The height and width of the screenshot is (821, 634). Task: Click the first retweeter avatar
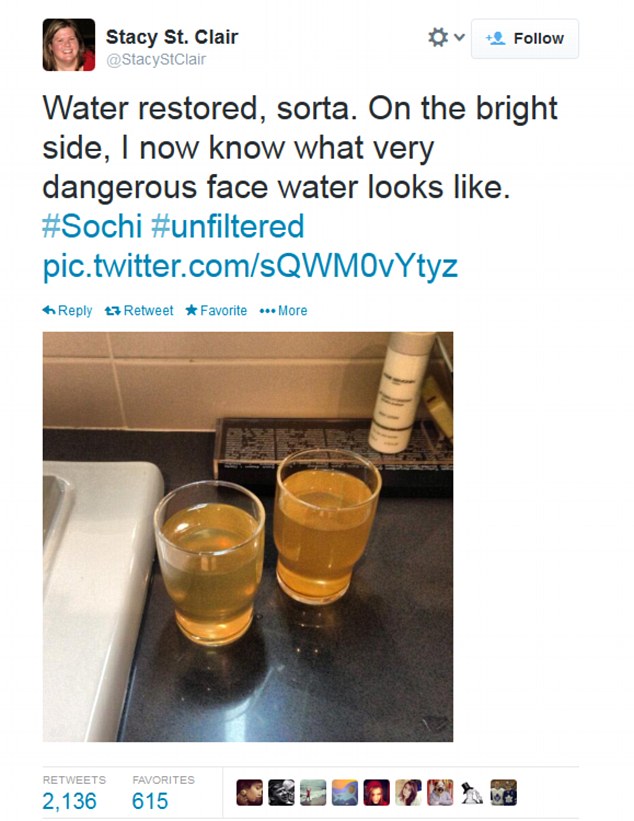tap(250, 793)
